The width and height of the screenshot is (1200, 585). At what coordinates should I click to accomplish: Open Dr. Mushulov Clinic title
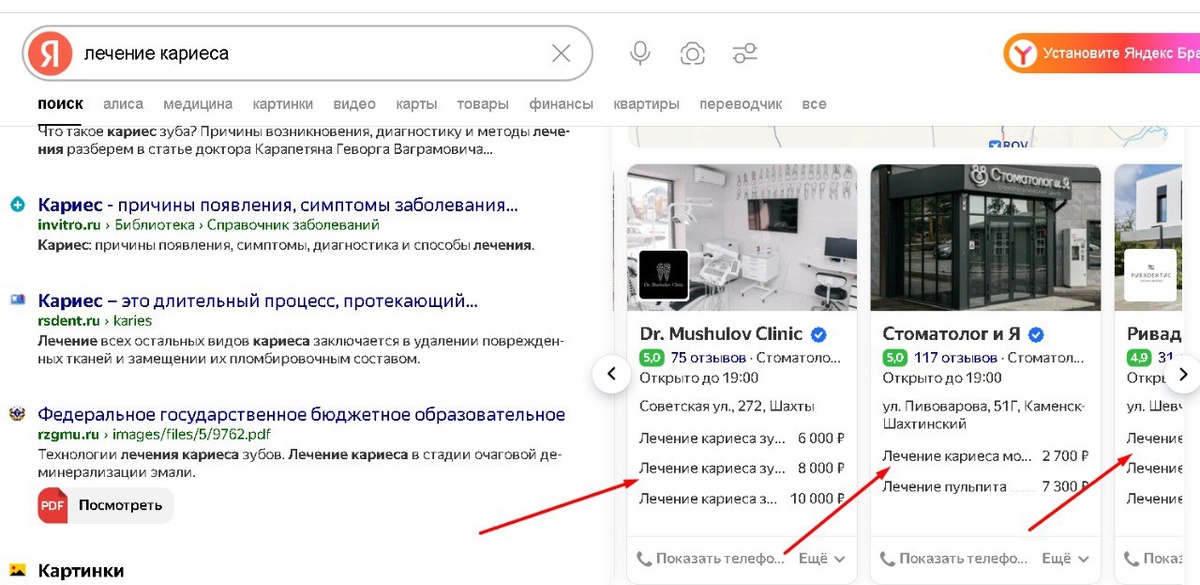(721, 333)
